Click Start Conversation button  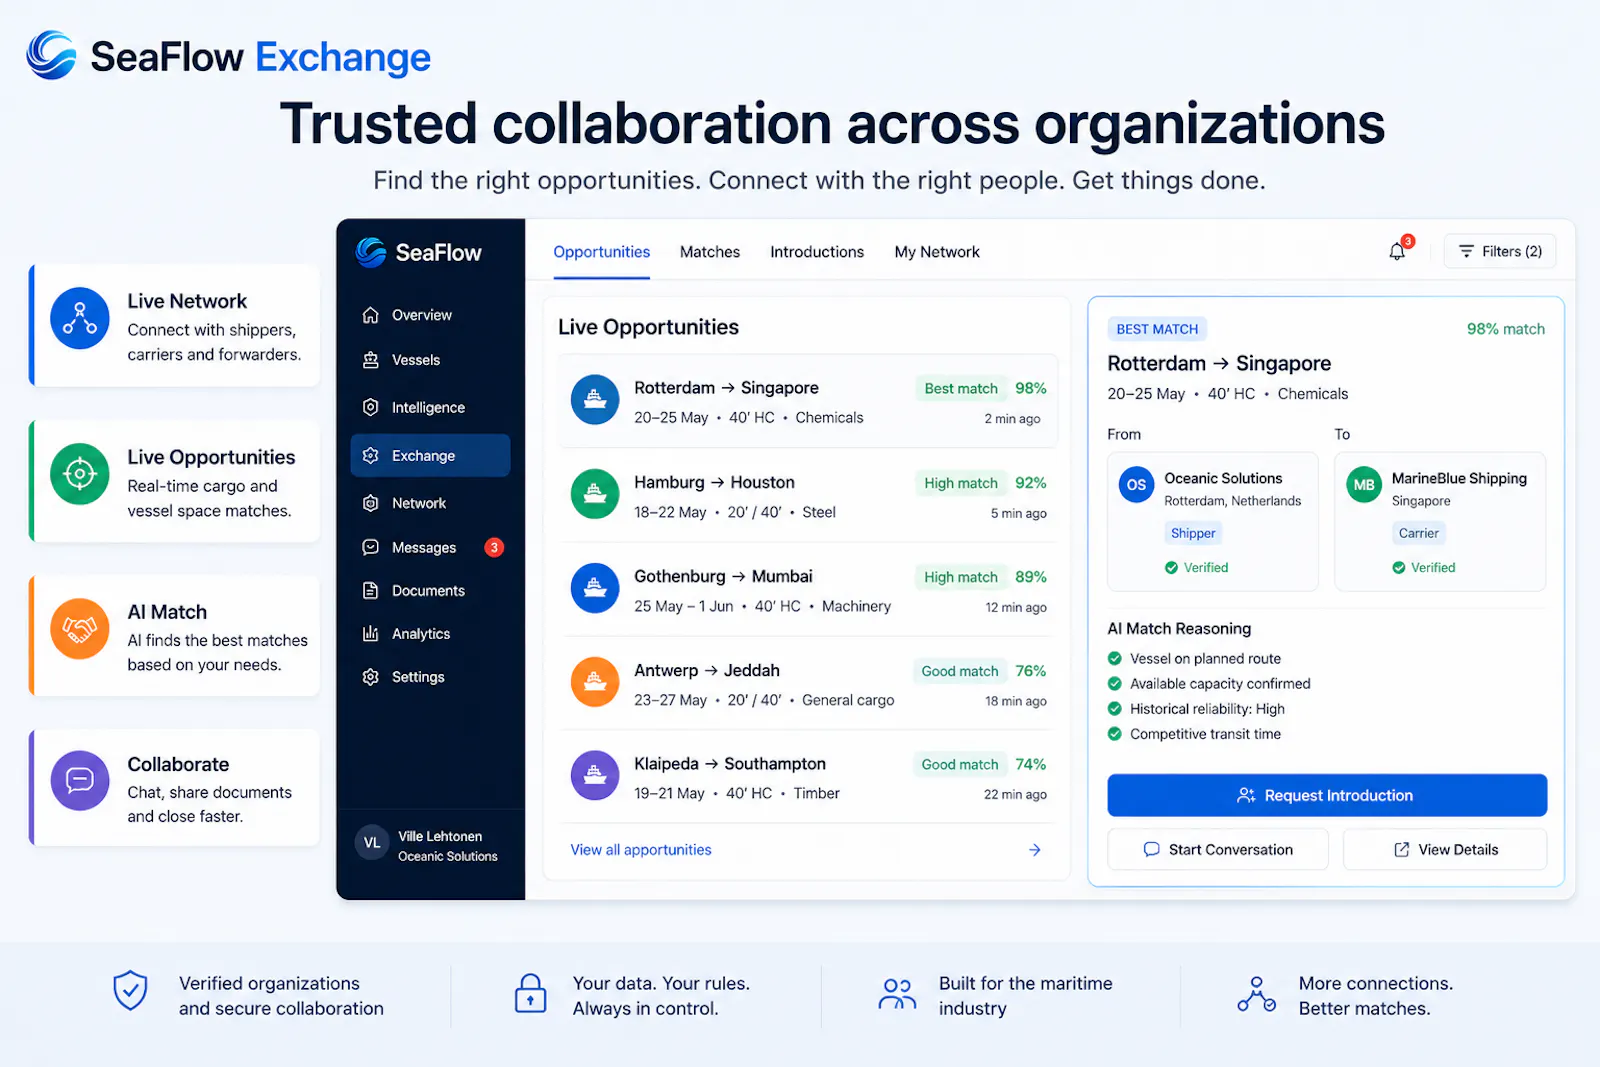click(1218, 849)
